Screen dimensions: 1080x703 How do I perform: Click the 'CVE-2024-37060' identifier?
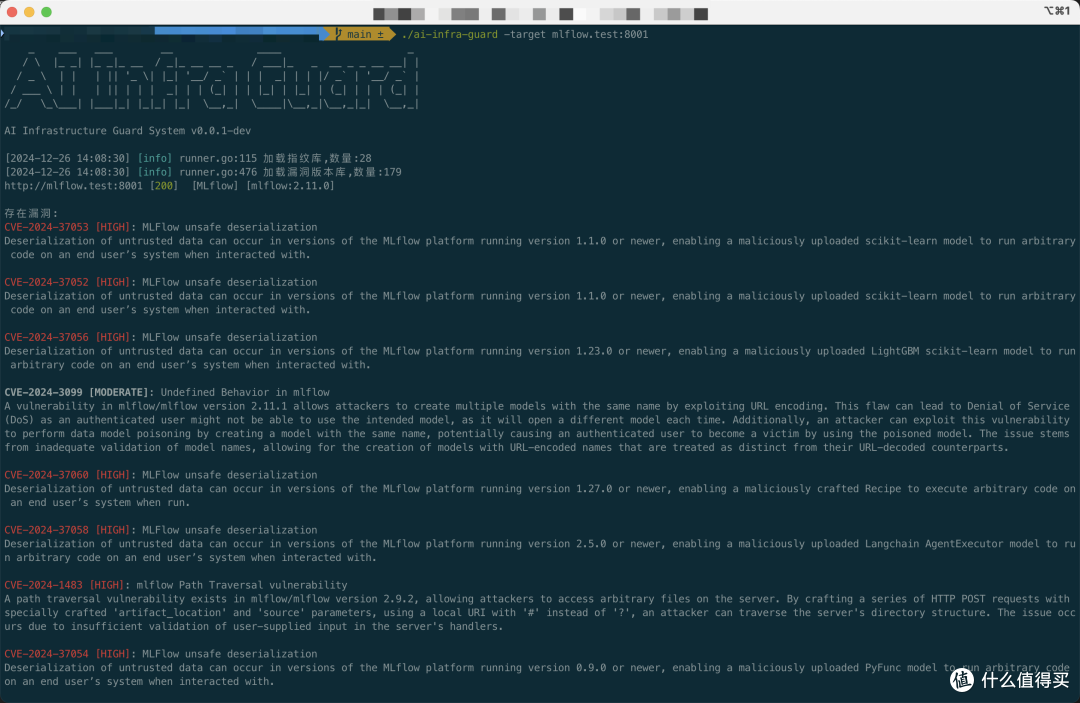click(46, 475)
